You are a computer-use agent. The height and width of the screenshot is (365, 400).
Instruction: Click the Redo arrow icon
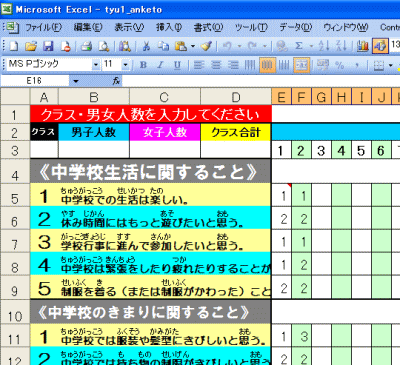253,46
